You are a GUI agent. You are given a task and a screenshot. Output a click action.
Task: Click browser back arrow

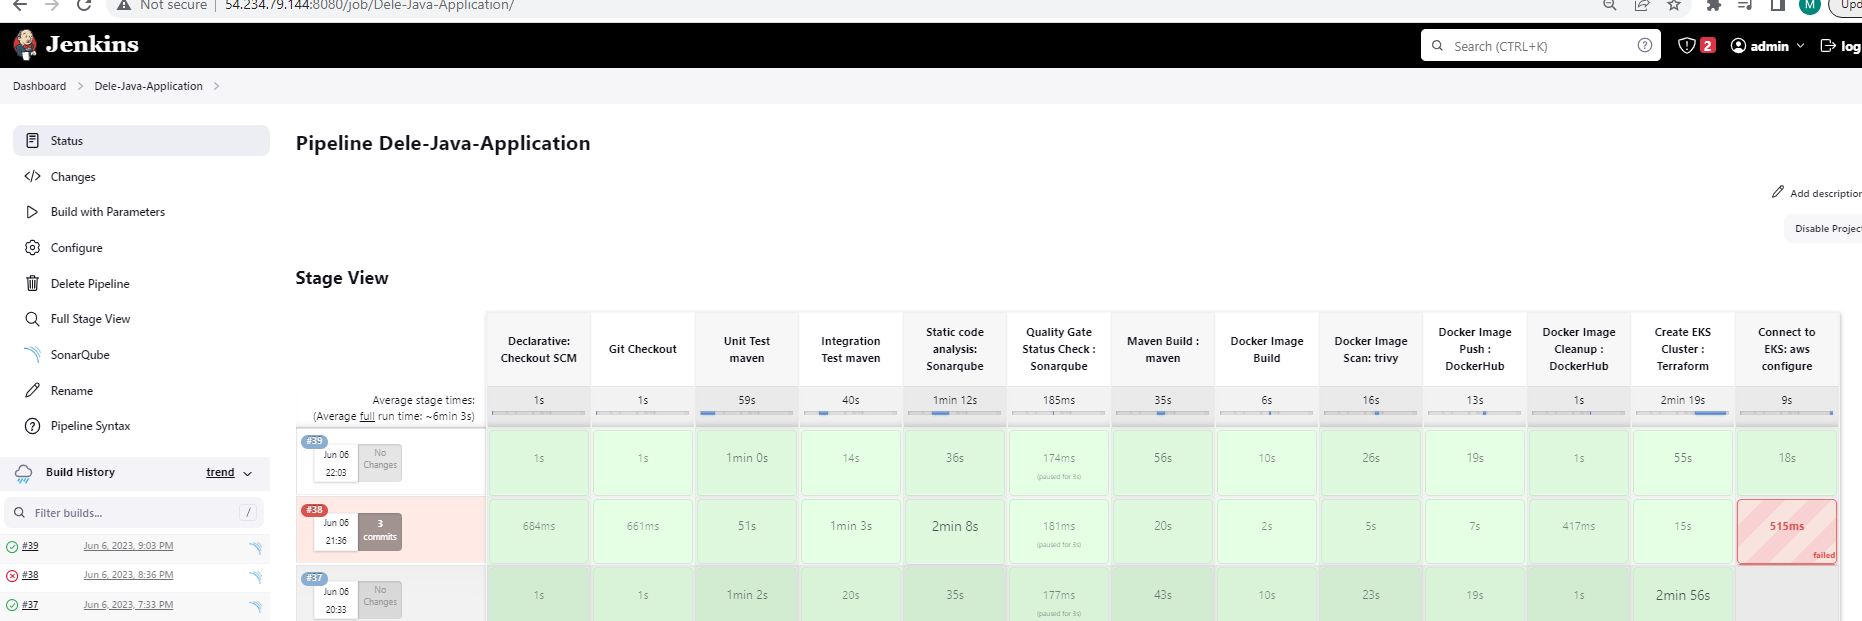(x=19, y=5)
